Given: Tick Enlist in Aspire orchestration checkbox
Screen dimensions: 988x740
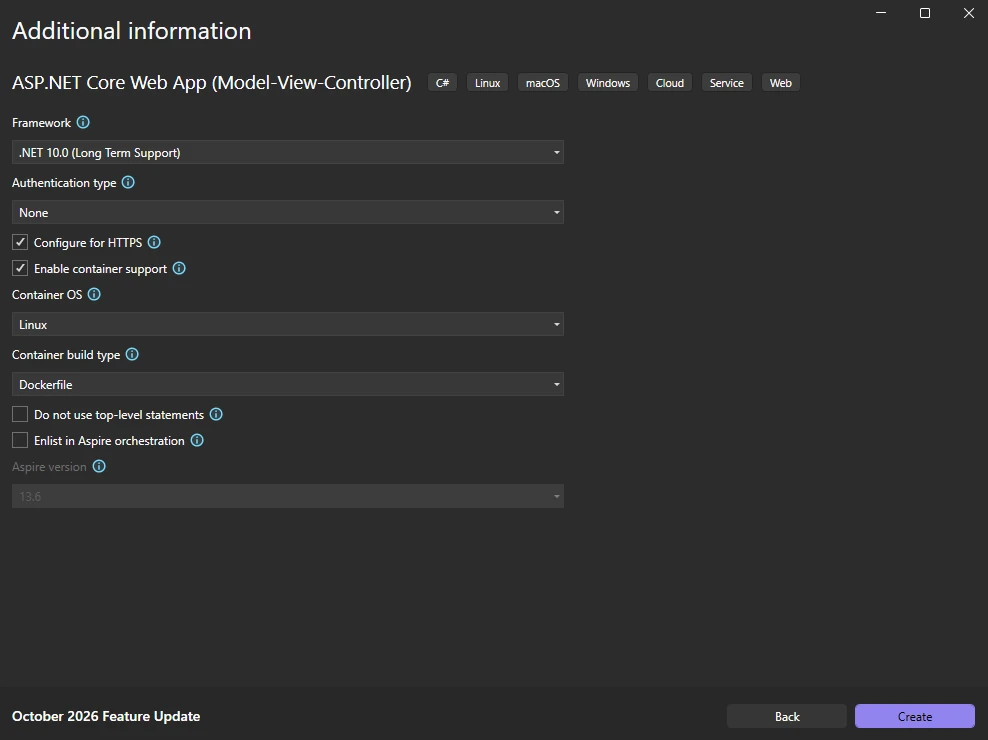Looking at the screenshot, I should click(20, 440).
